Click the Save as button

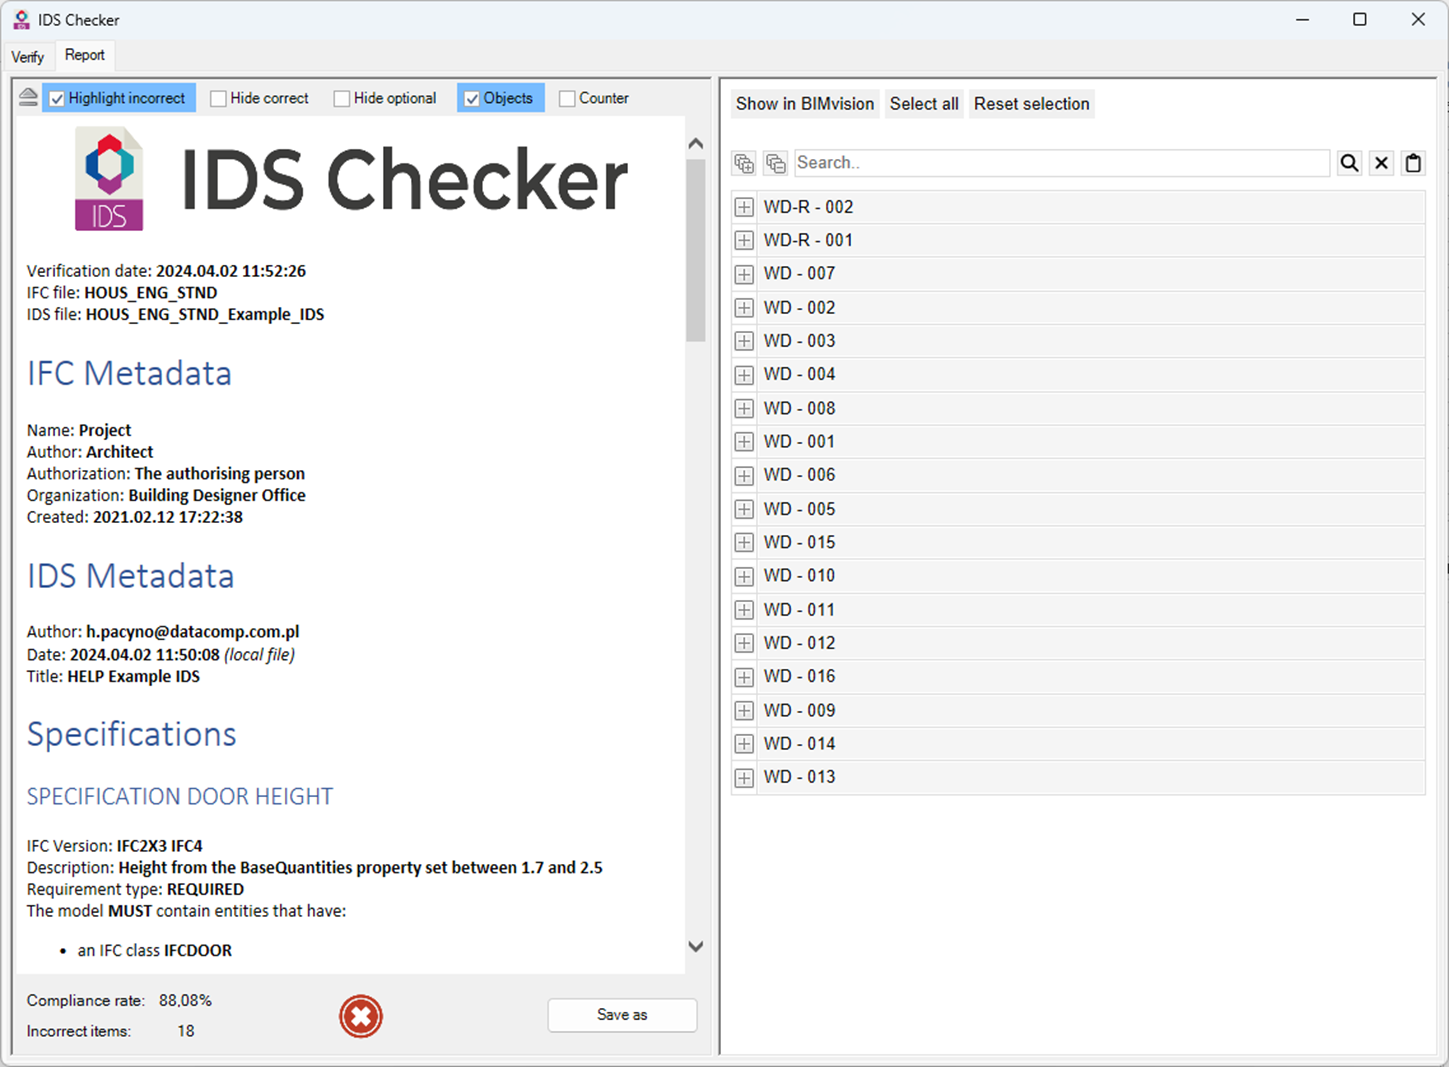[622, 1015]
